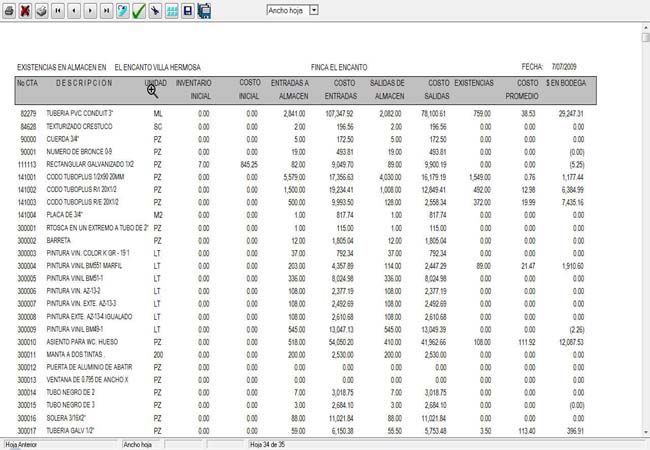Click the ASIENTO PARA WC. HUESO row
650x450 pixels.
tap(302, 342)
